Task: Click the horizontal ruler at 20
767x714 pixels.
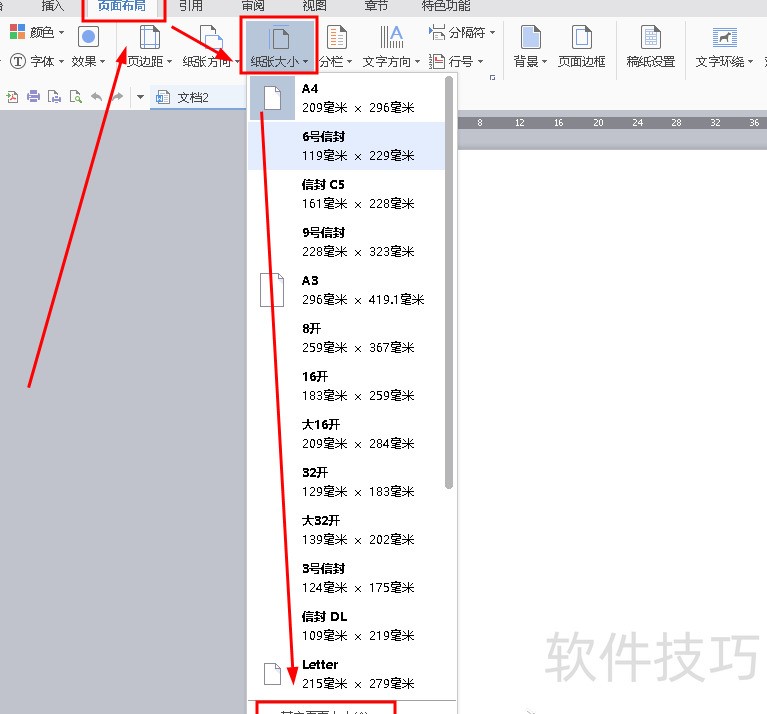Action: tap(598, 123)
